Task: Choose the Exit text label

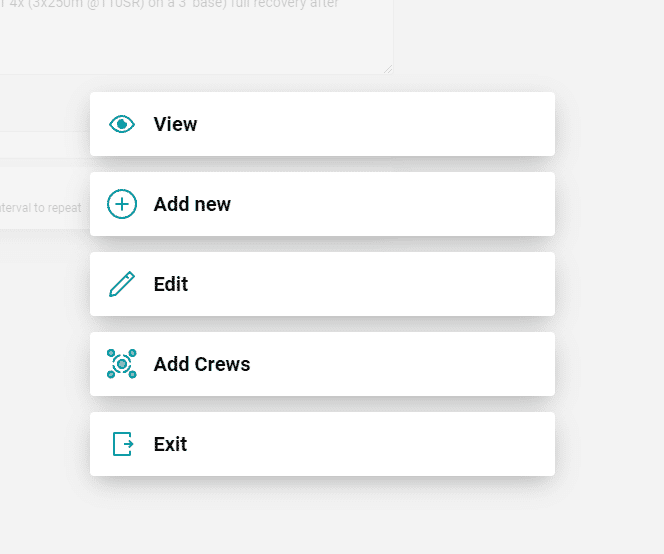Action: [x=170, y=444]
